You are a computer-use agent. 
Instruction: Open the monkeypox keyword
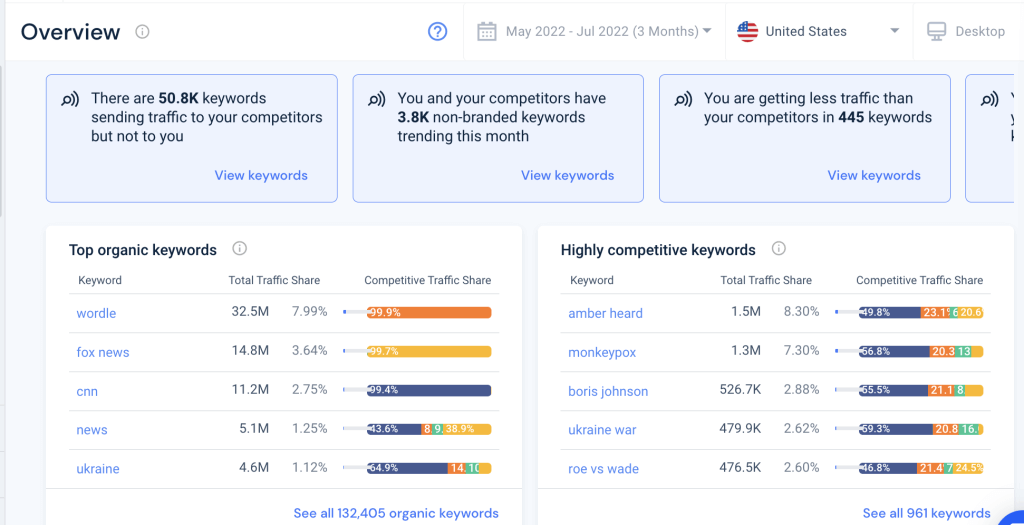pyautogui.click(x=602, y=353)
